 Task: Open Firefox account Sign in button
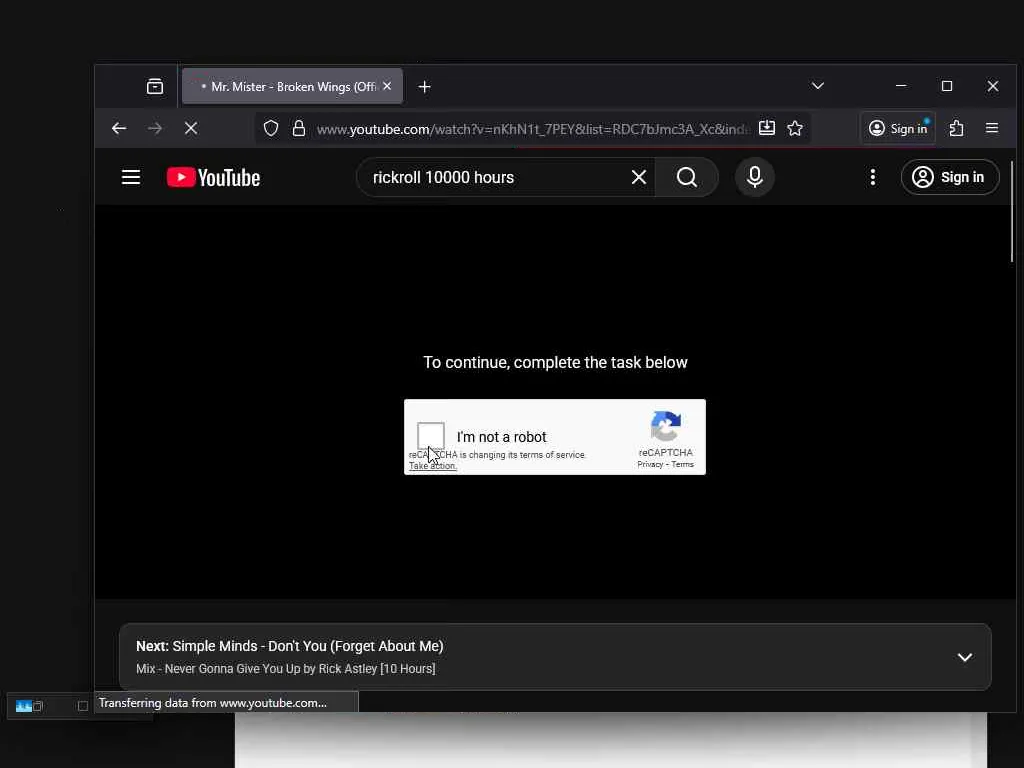(x=898, y=128)
